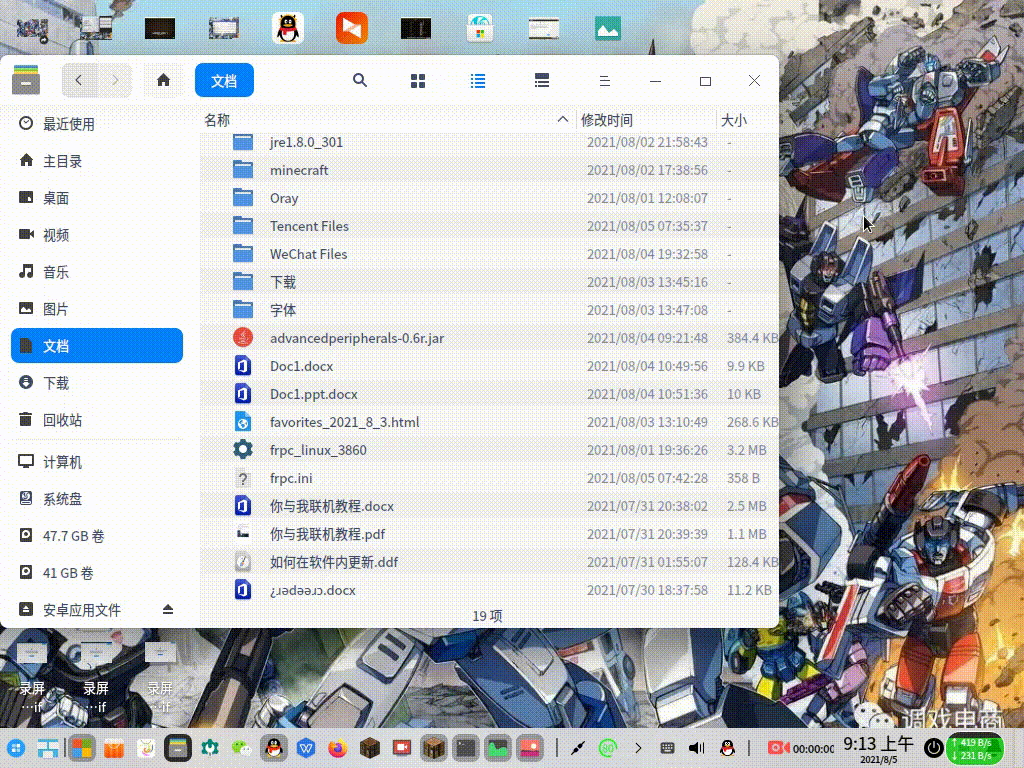Select the list view mode icon
The height and width of the screenshot is (768, 1024).
pos(478,81)
